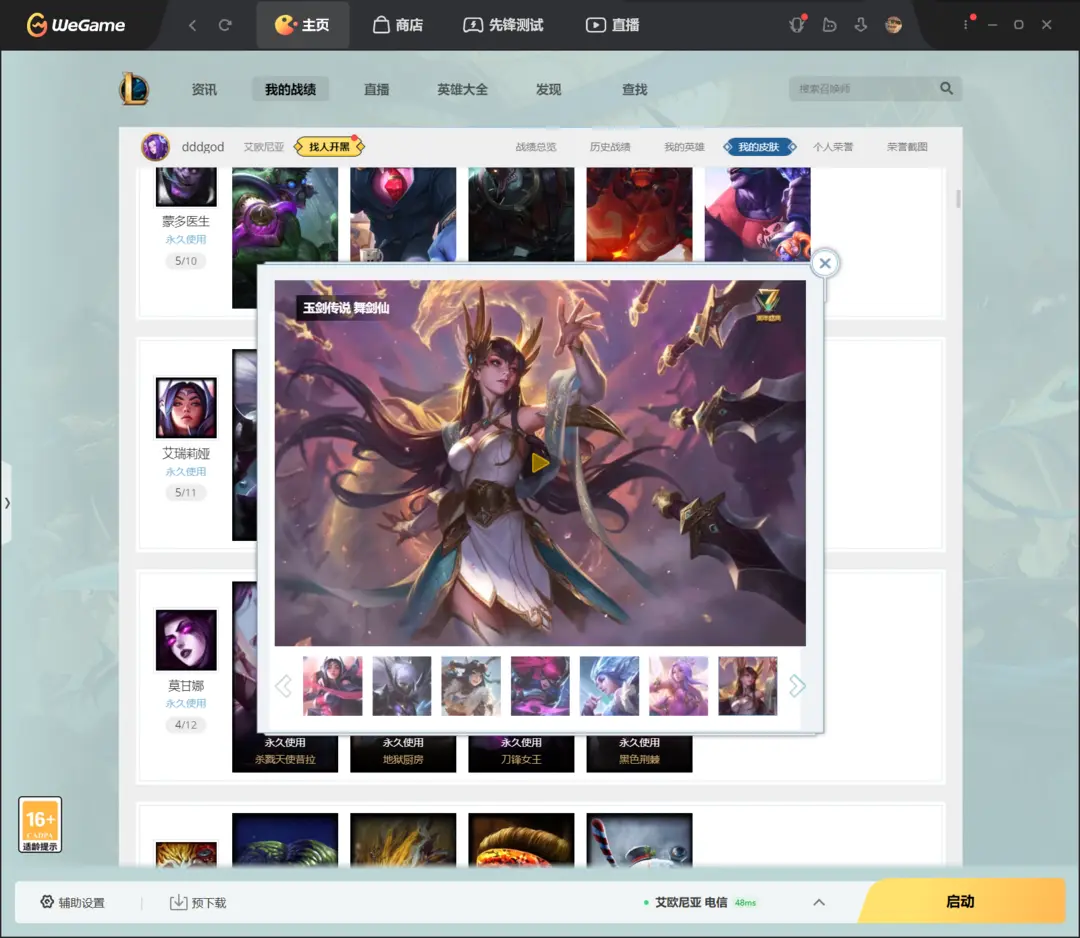Open the 英雄大全 section
The image size is (1080, 938).
click(x=462, y=90)
